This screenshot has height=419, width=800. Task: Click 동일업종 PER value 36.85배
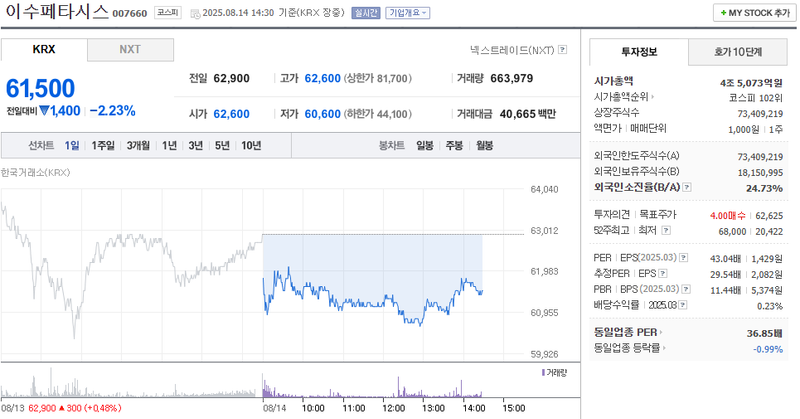point(764,334)
